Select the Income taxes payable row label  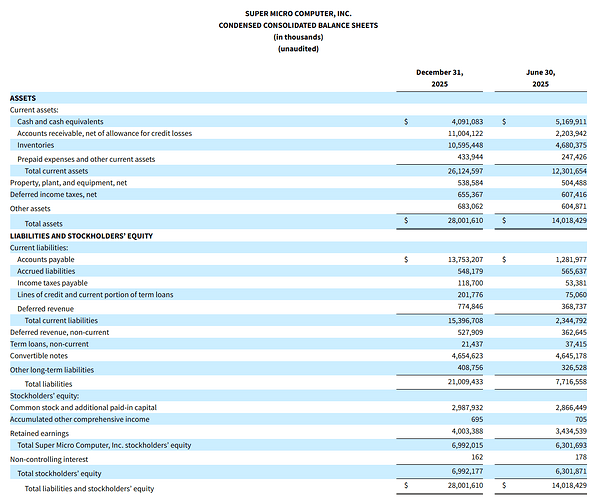[53, 283]
